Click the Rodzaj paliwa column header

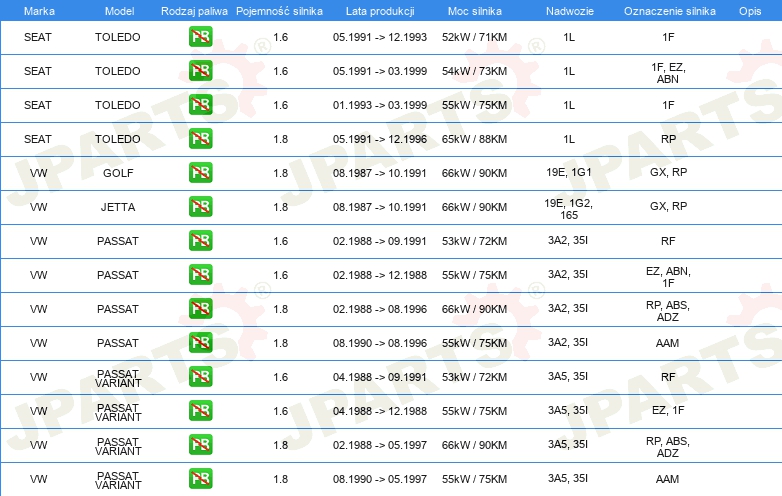(194, 11)
